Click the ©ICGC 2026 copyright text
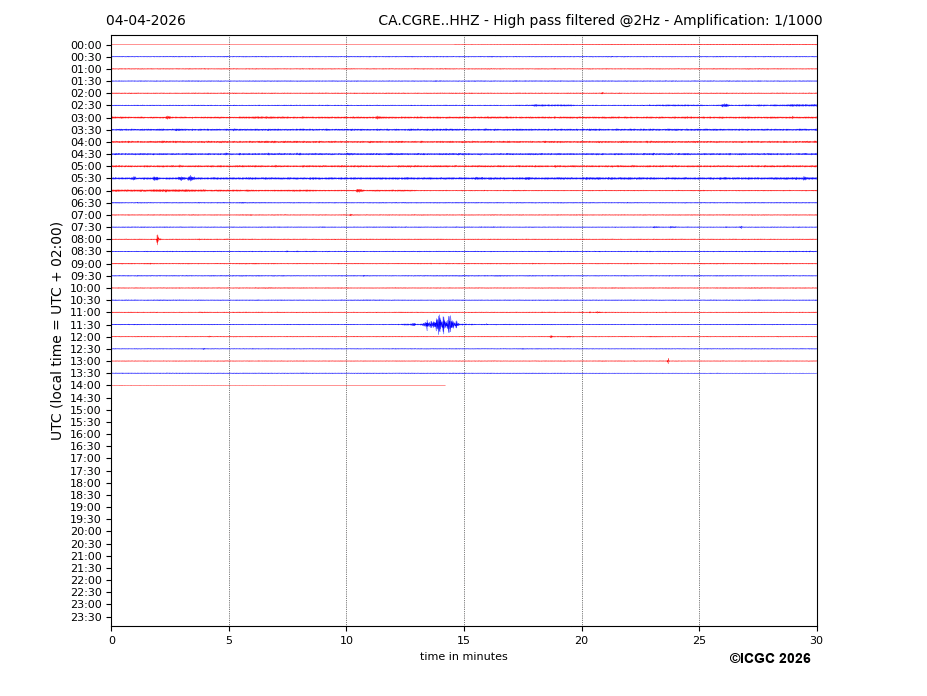The width and height of the screenshot is (927, 696). (x=769, y=659)
